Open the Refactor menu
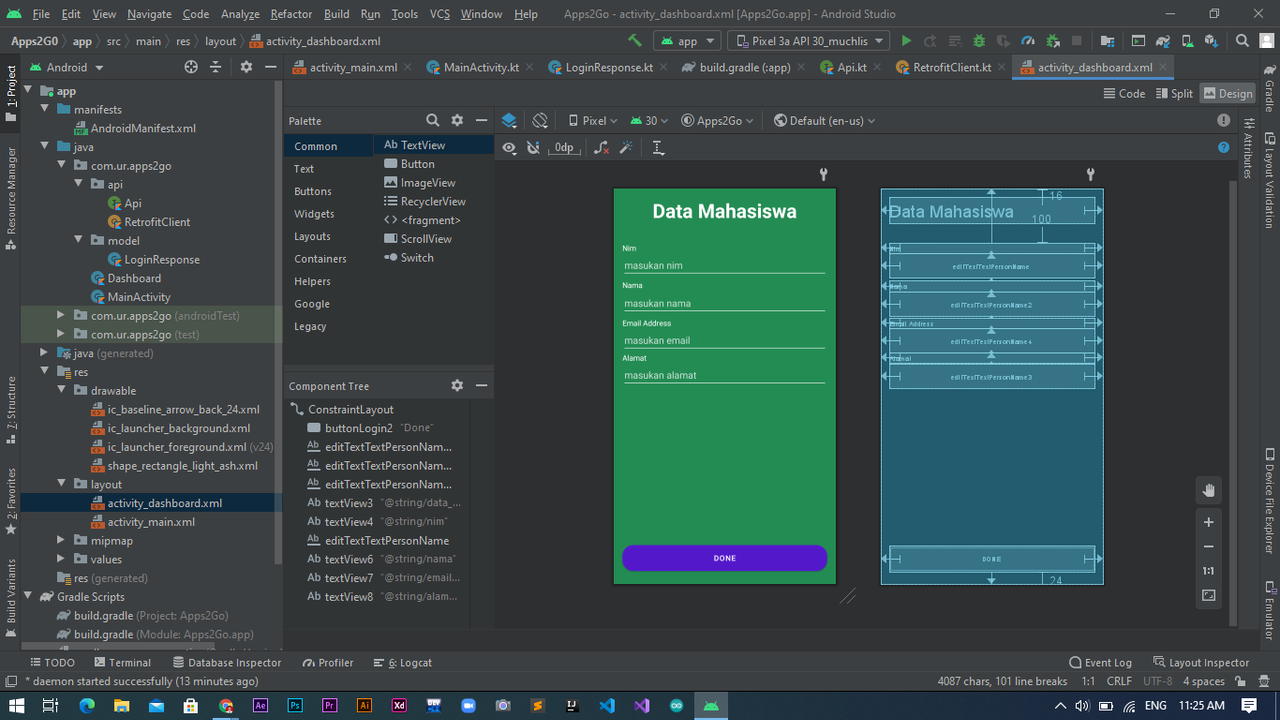 (x=291, y=14)
